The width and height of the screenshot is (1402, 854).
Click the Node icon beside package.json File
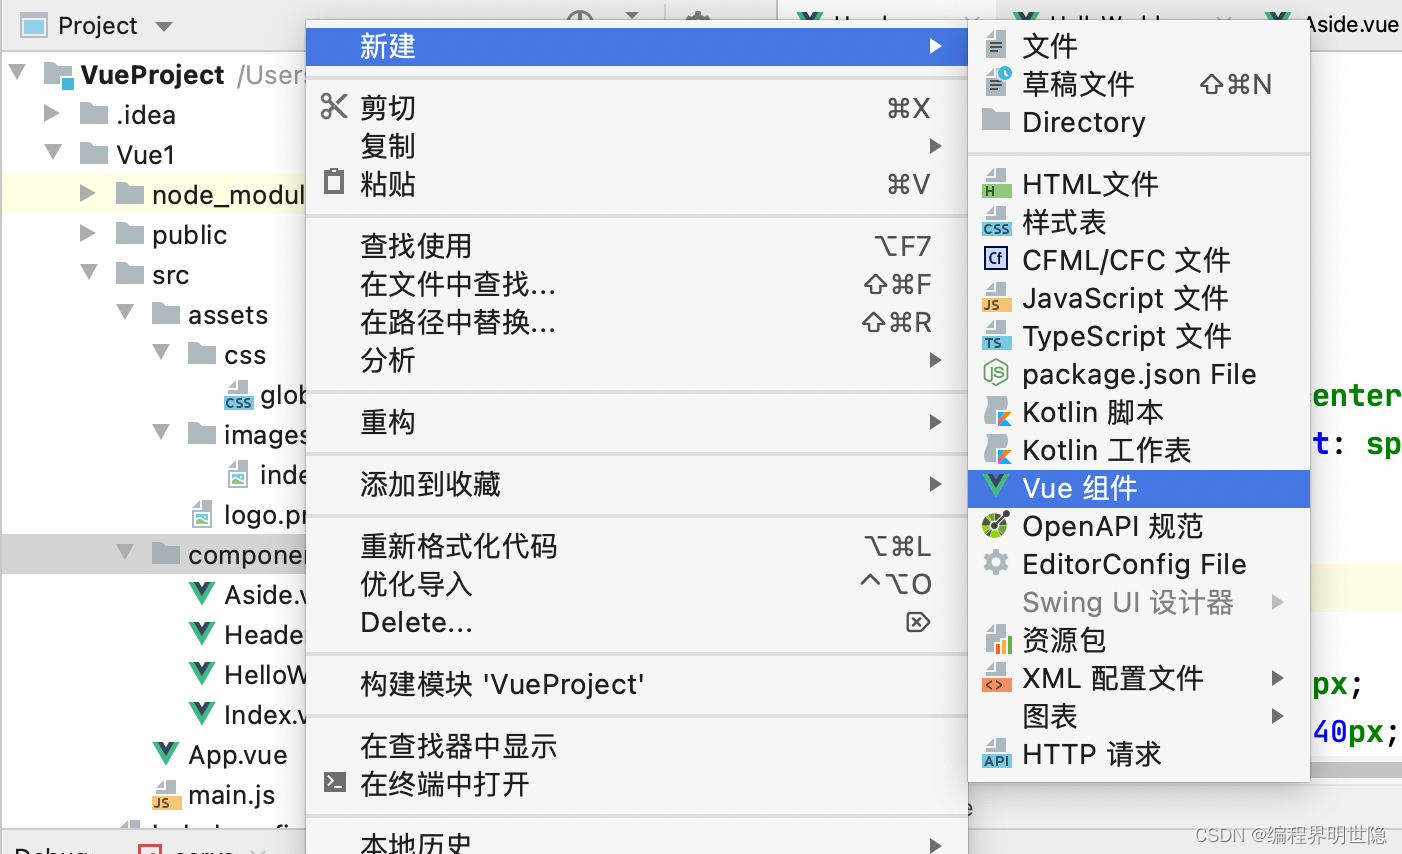coord(995,373)
